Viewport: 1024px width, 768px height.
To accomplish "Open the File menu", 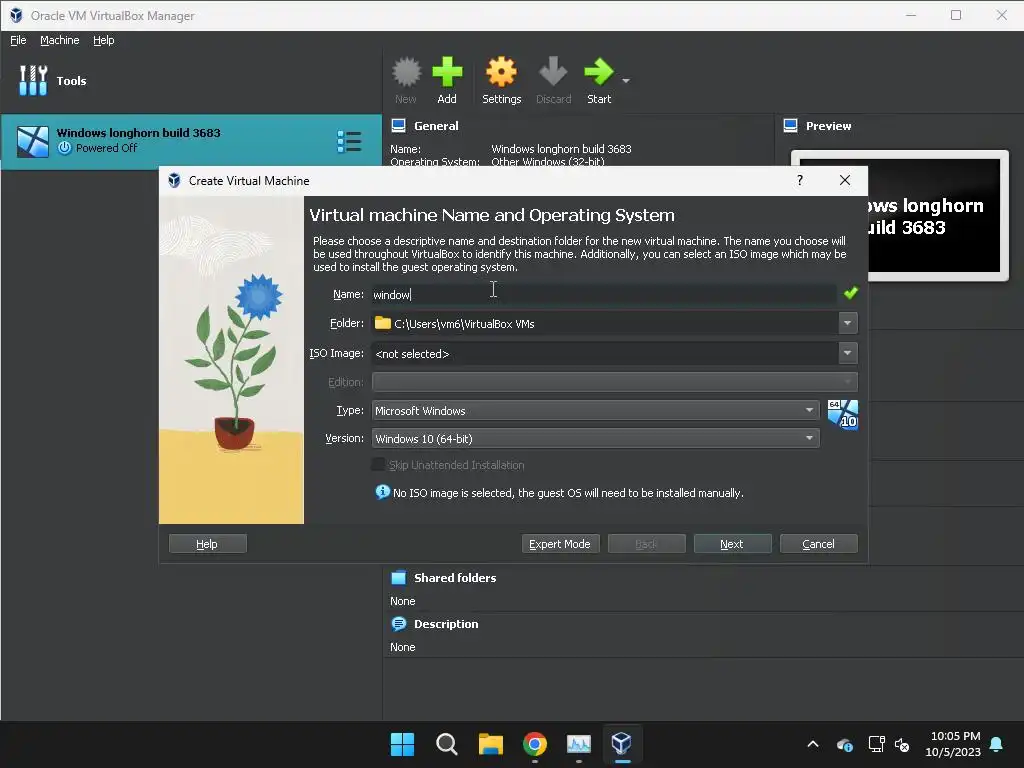I will click(18, 40).
